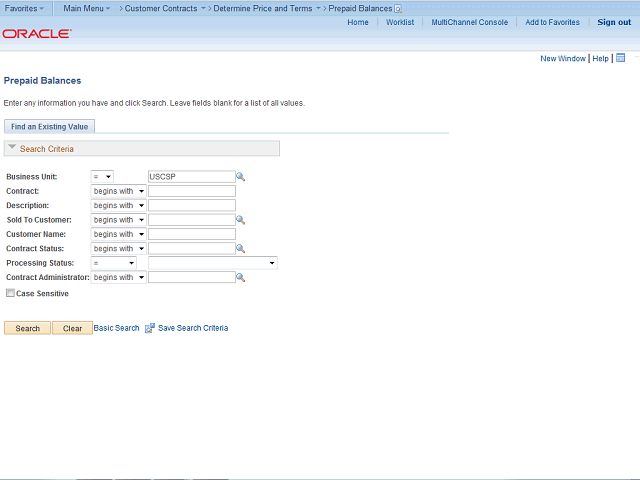The width and height of the screenshot is (640, 480).
Task: Open Contract Administrator lookup magnifier
Action: pos(240,278)
